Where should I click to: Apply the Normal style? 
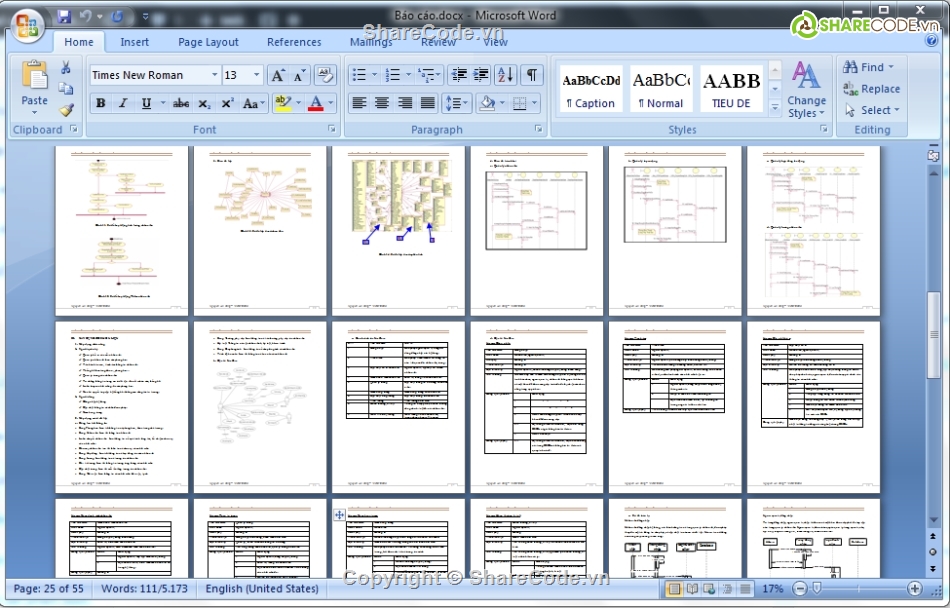(661, 89)
